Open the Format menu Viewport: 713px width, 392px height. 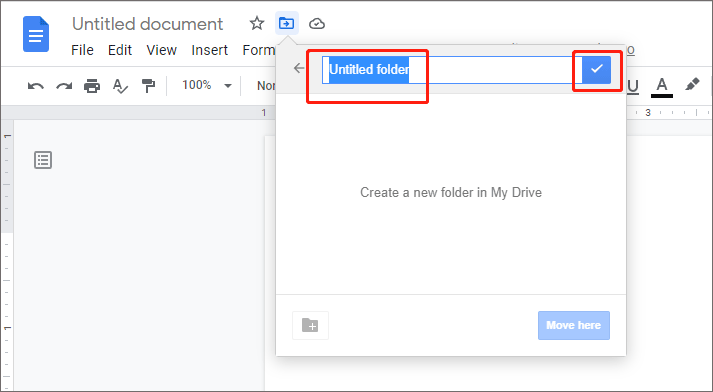pos(259,50)
